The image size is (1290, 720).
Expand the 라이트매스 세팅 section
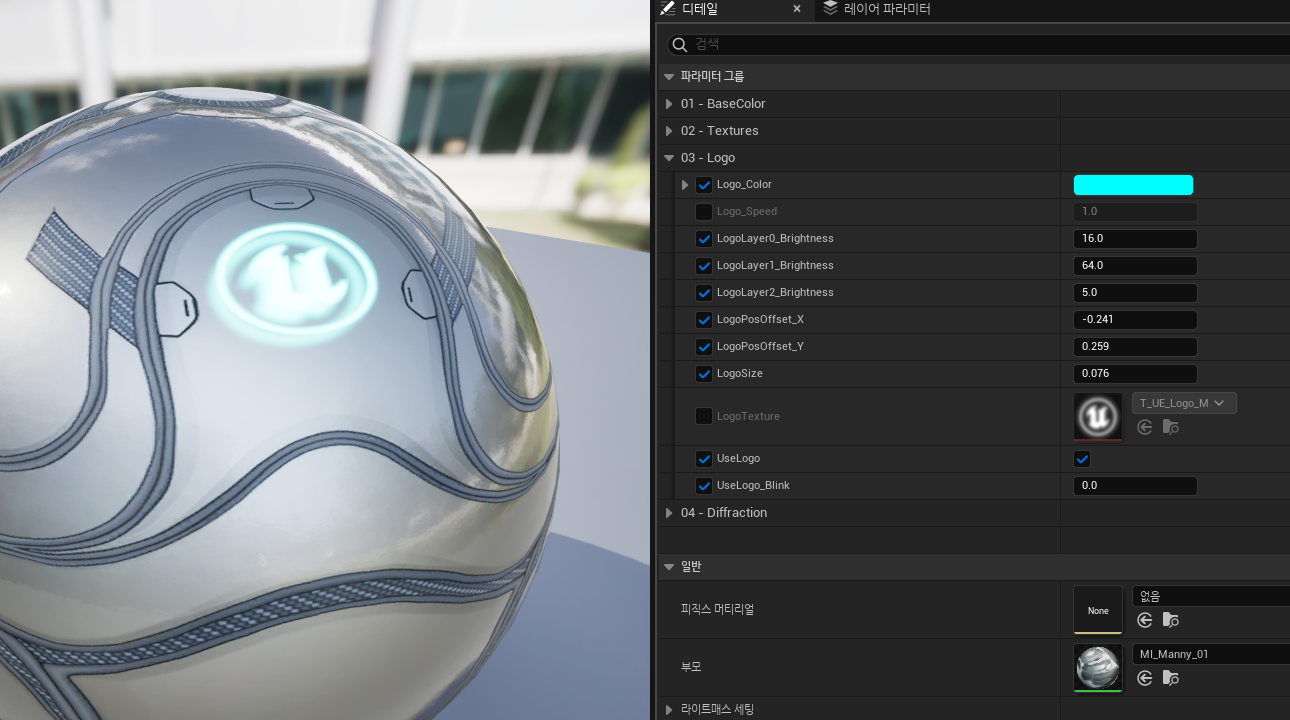670,710
